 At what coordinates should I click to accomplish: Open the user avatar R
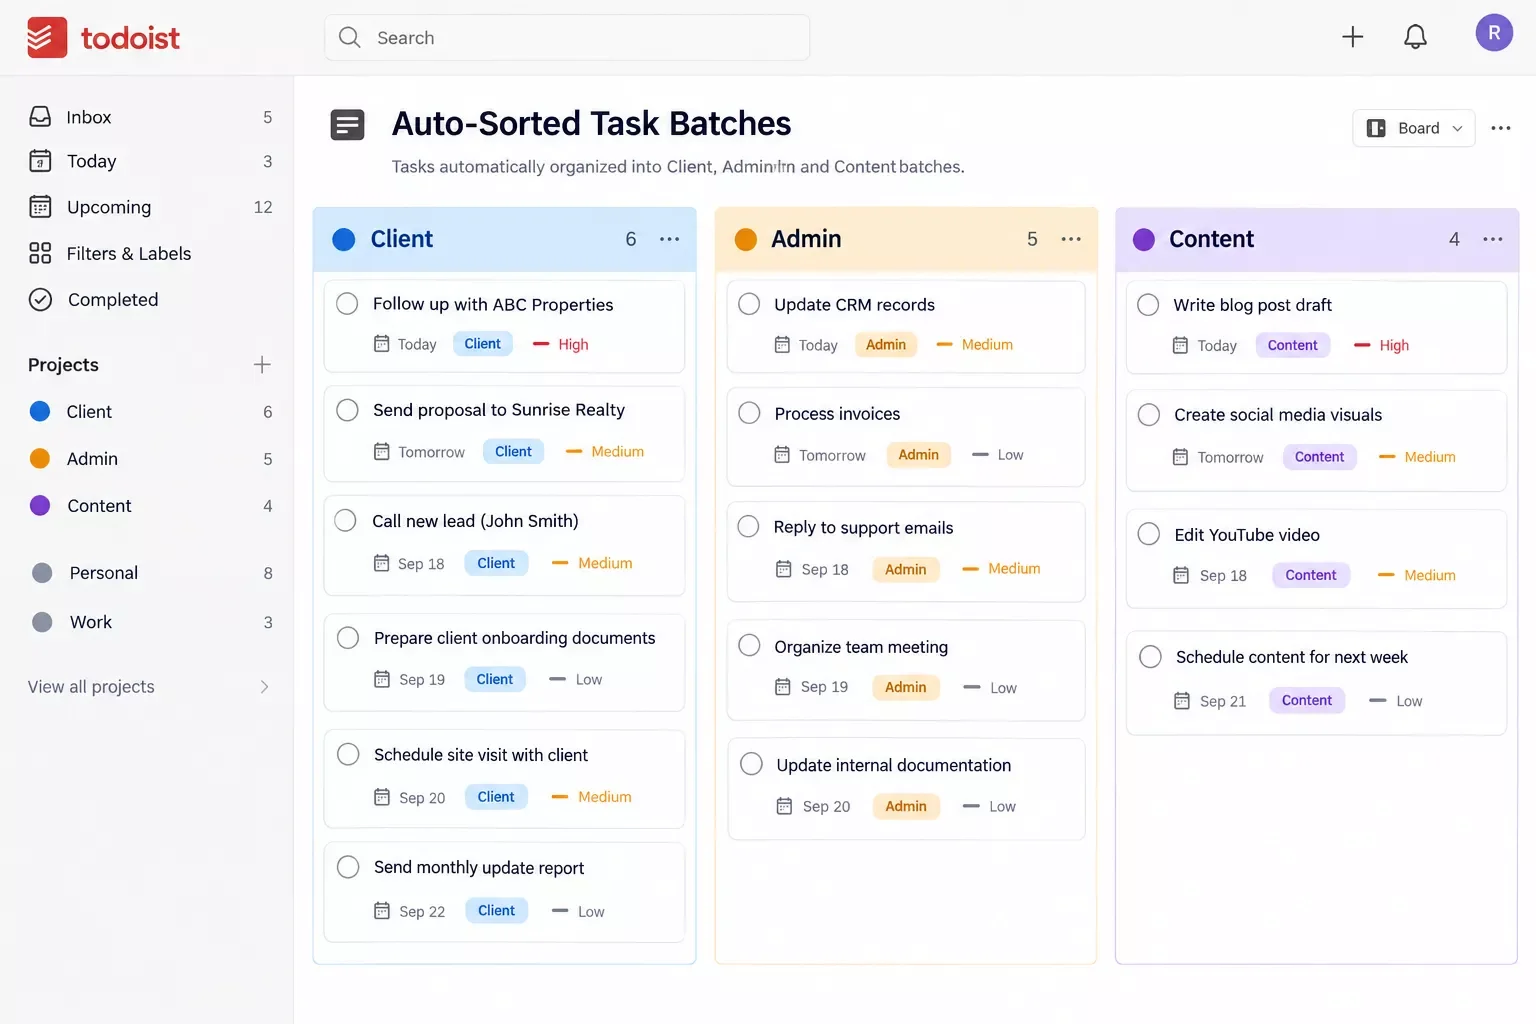tap(1494, 33)
